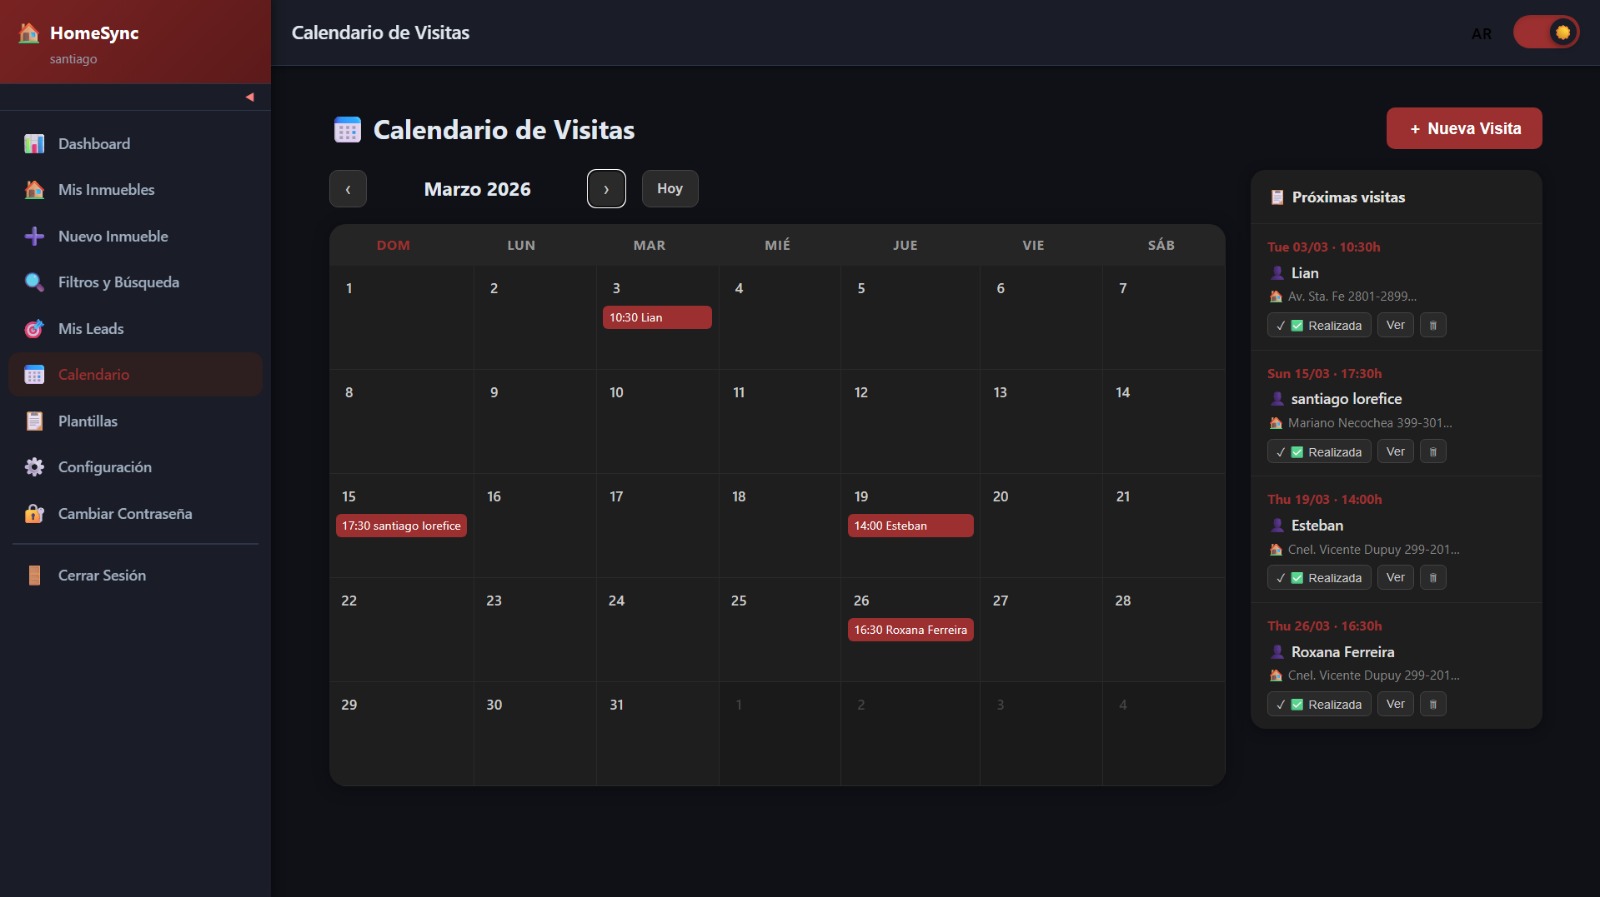Open the 10:30 Lian visit event

[x=657, y=317]
